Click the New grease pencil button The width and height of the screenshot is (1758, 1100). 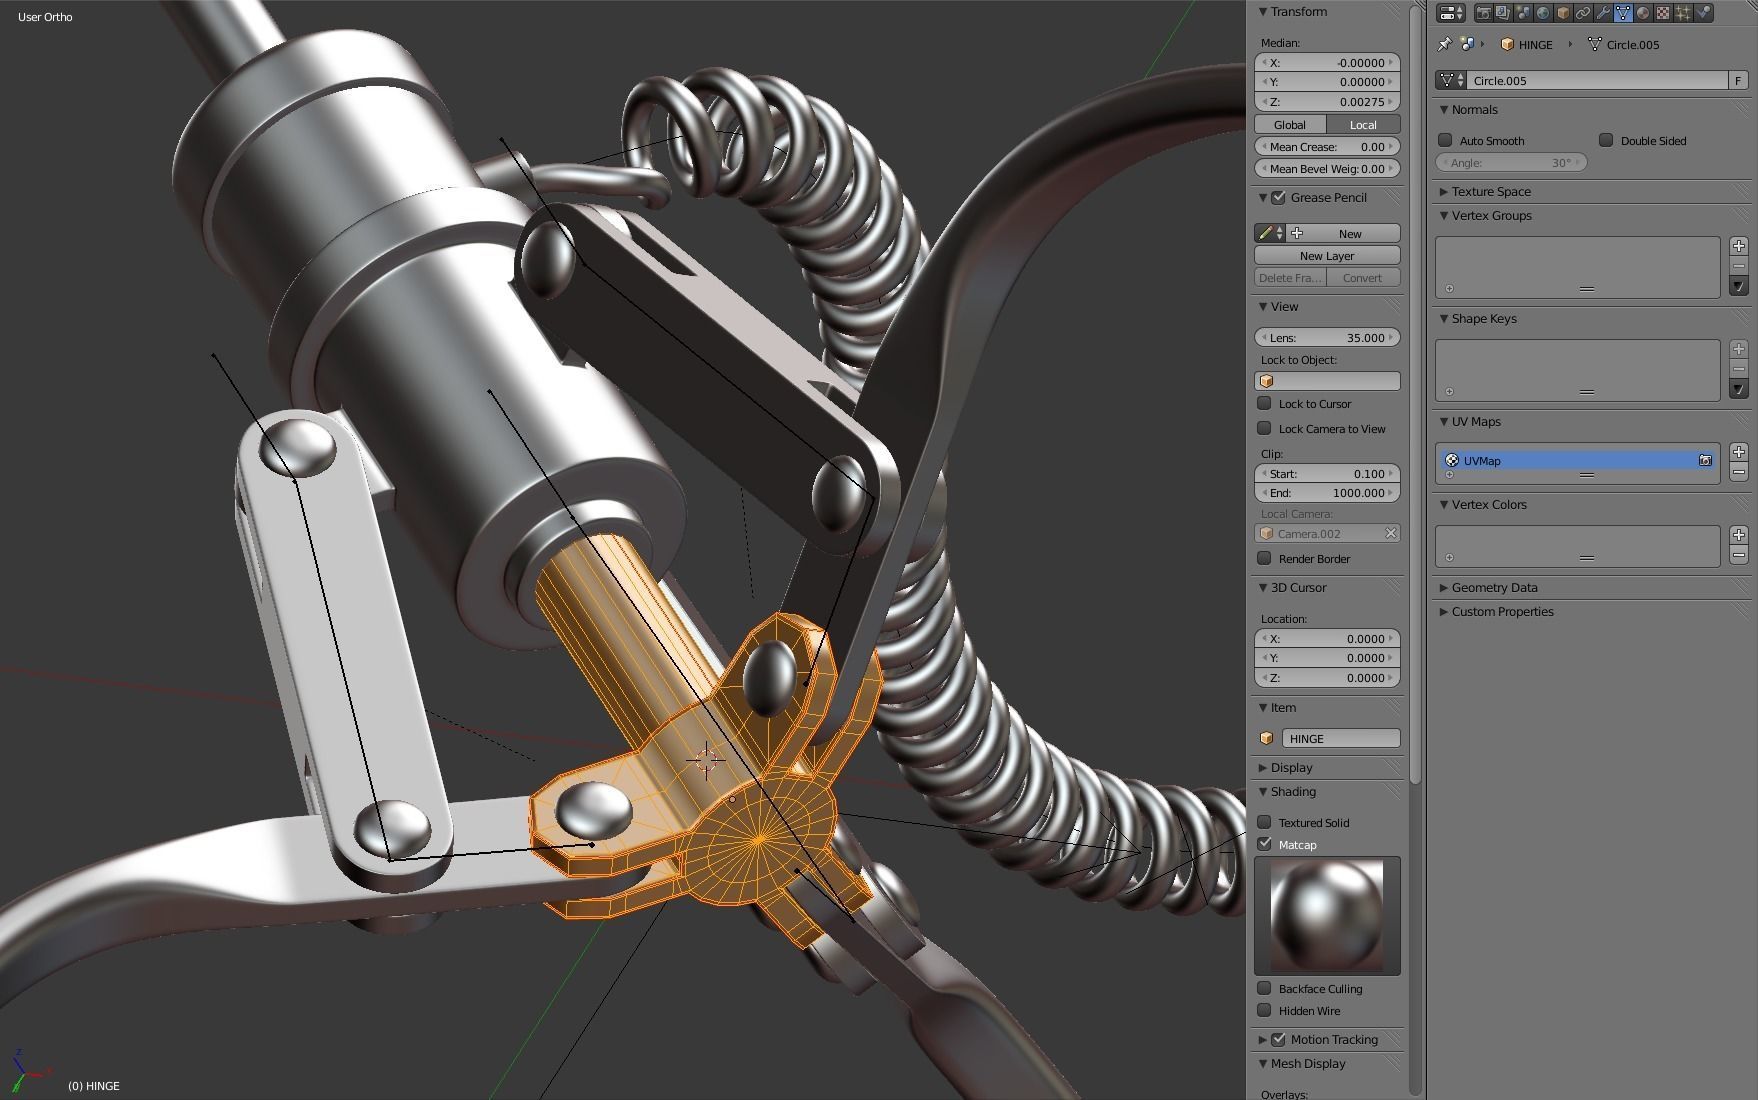coord(1344,233)
